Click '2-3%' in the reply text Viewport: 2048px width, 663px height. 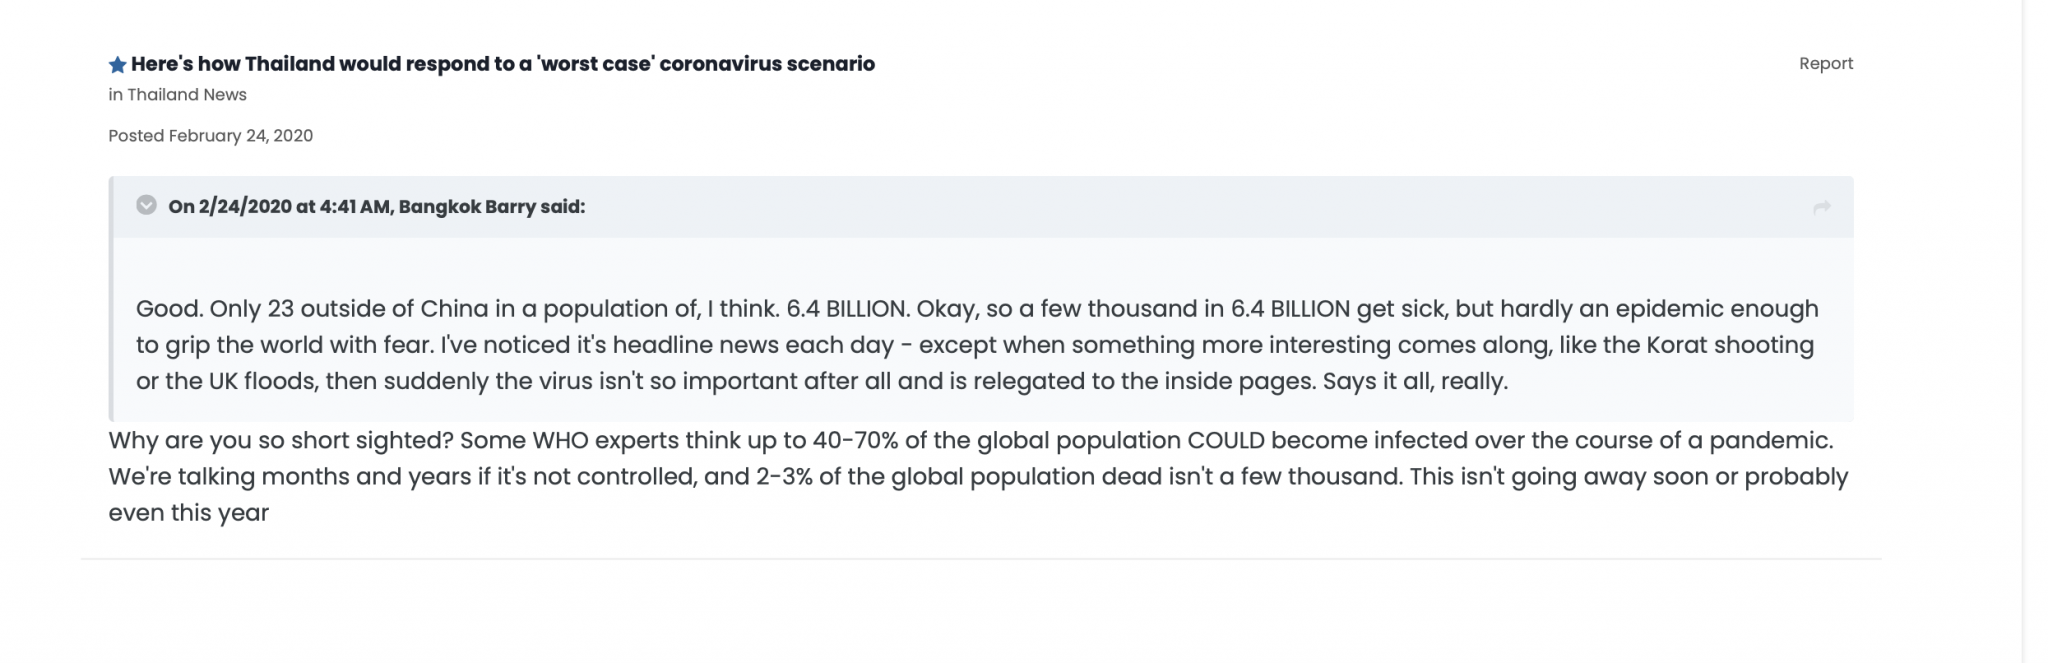click(784, 477)
